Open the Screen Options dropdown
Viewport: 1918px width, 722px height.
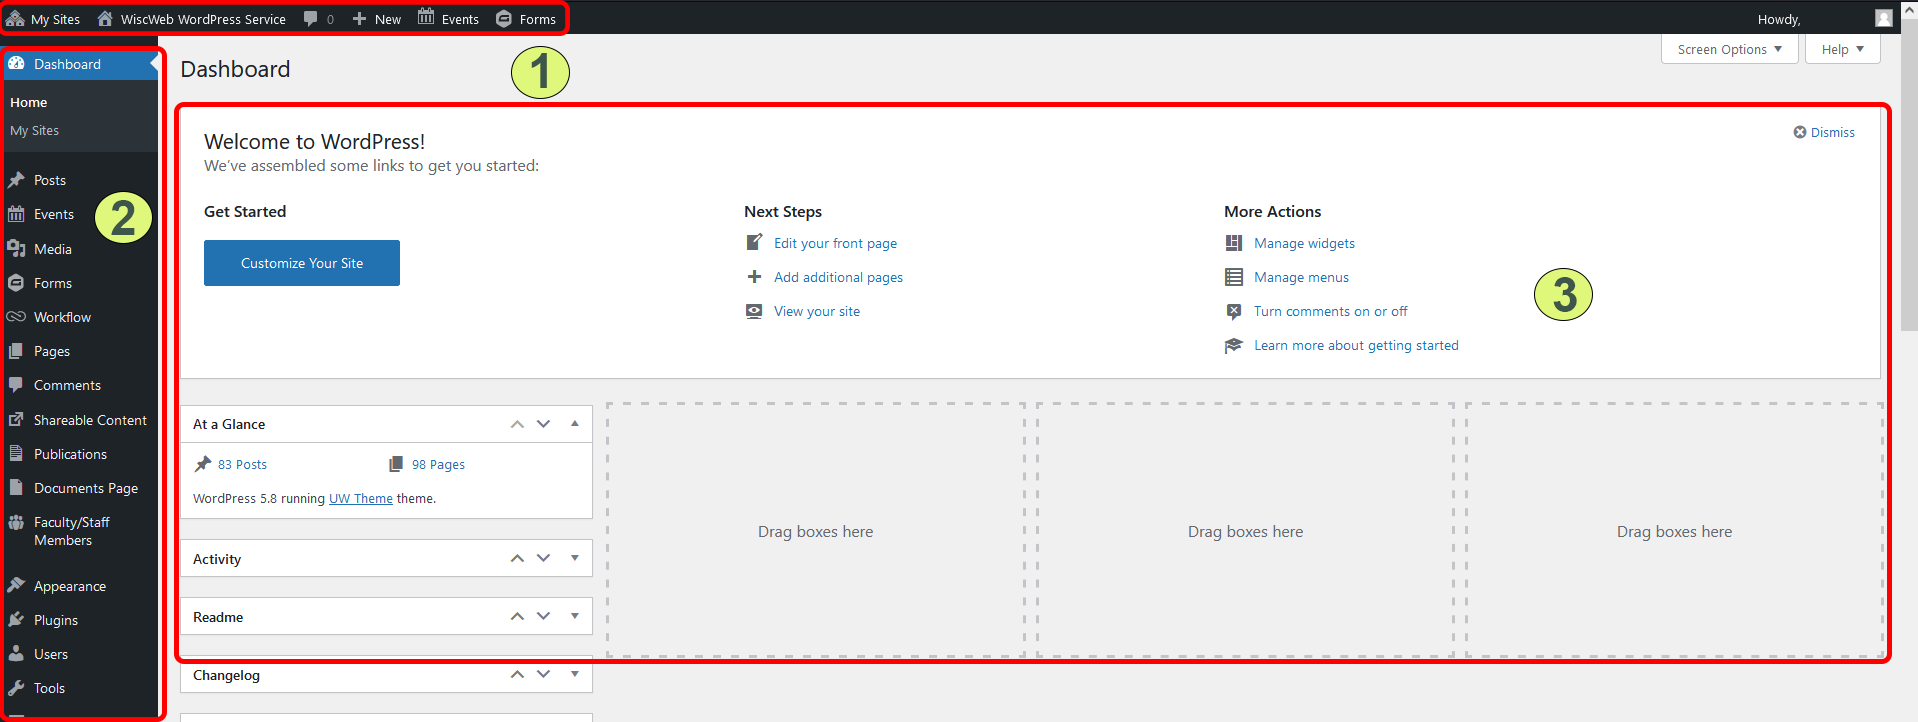click(x=1729, y=49)
